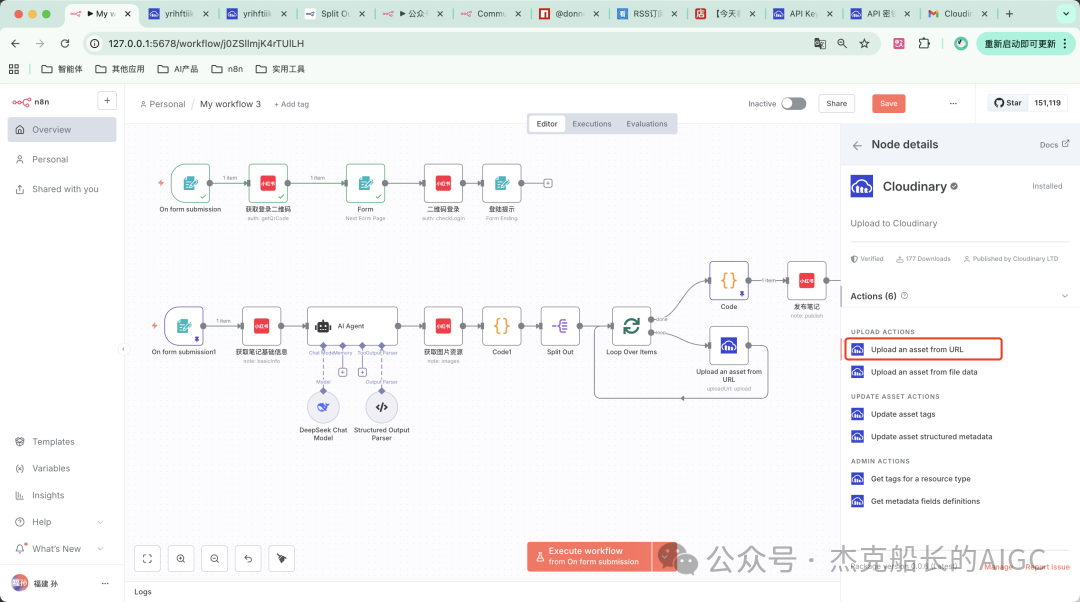1080x602 pixels.
Task: Select the 发布笔记 node
Action: 807,280
